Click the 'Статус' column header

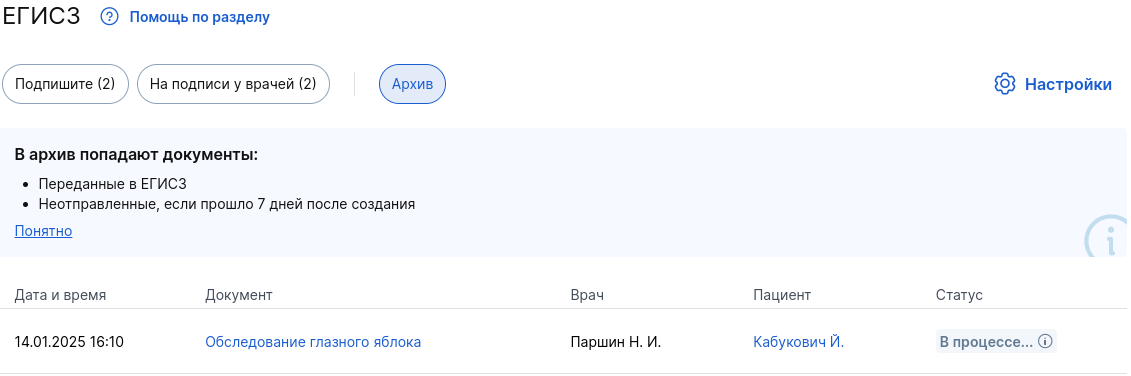tap(959, 295)
